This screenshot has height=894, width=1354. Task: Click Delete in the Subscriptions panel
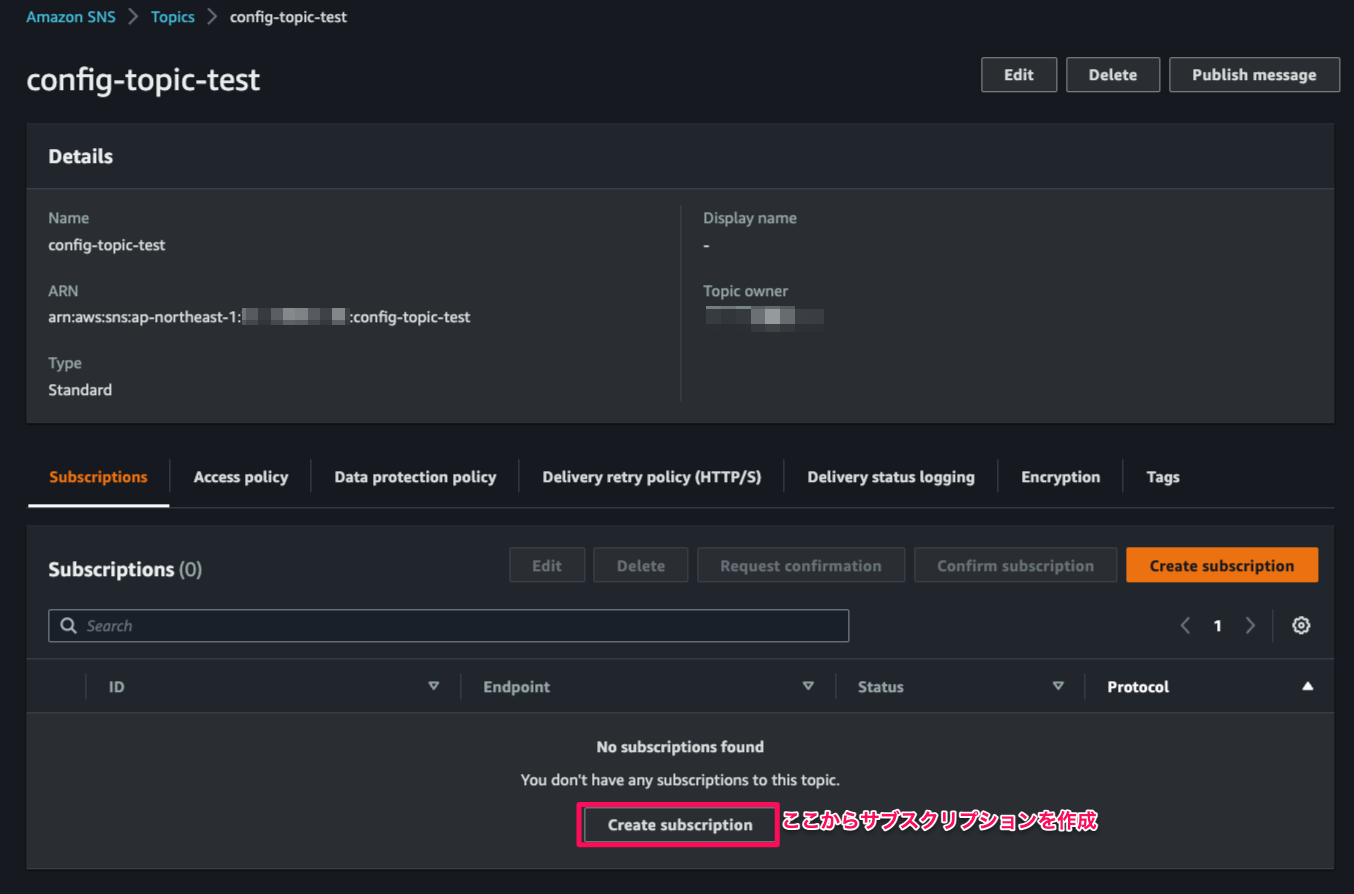[x=641, y=565]
